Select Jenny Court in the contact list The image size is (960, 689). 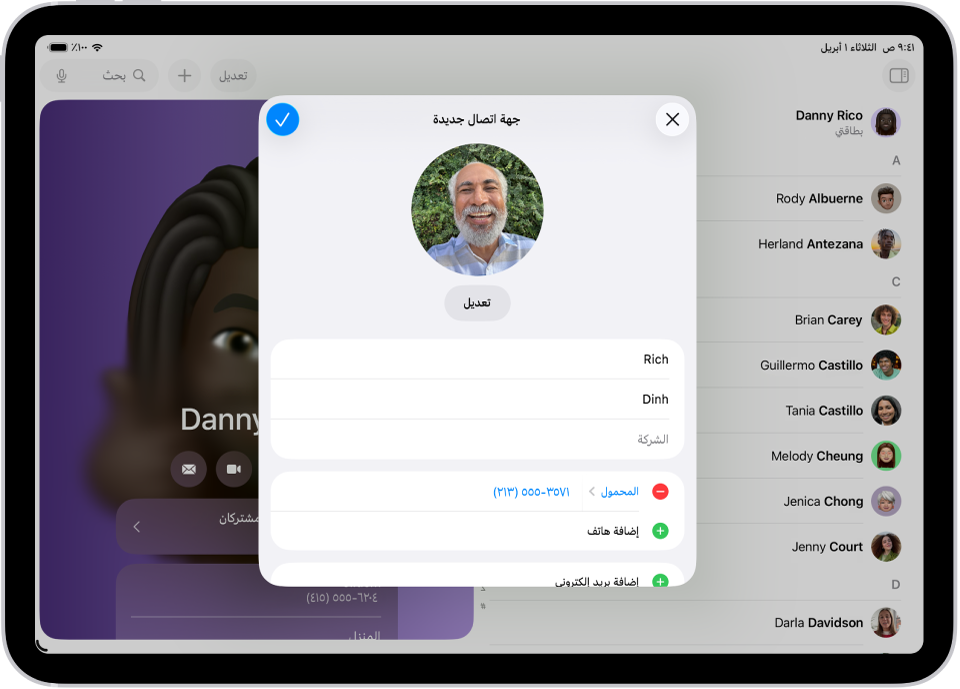click(799, 546)
